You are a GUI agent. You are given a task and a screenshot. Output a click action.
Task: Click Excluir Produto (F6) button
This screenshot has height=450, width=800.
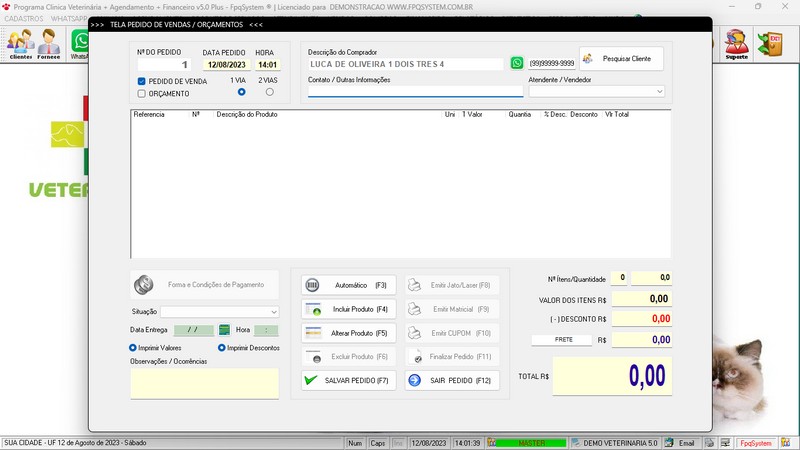click(348, 357)
